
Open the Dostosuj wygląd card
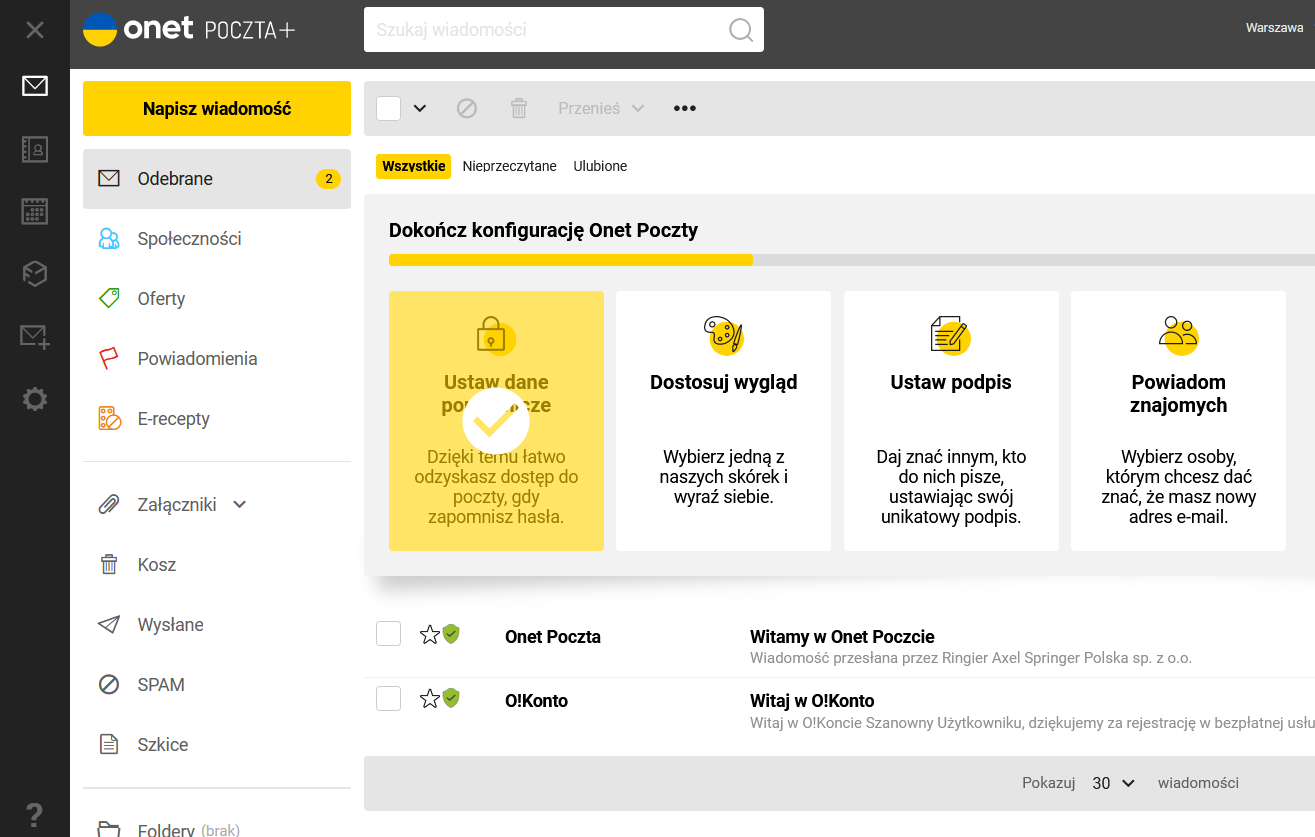coord(723,421)
